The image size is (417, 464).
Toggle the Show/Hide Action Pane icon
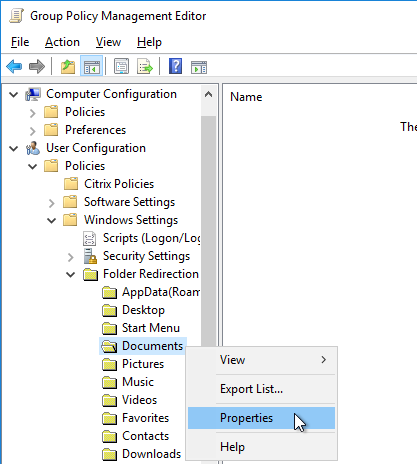click(199, 67)
